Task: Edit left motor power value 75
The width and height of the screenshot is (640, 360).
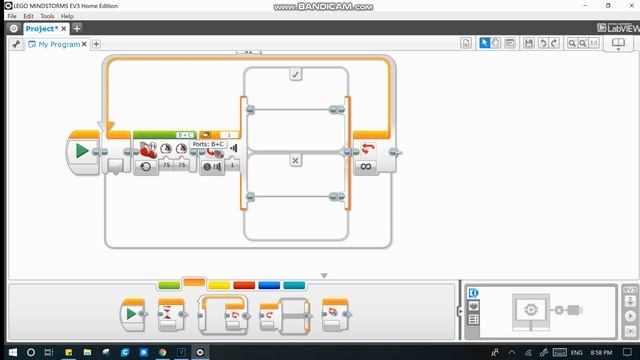Action: 166,165
